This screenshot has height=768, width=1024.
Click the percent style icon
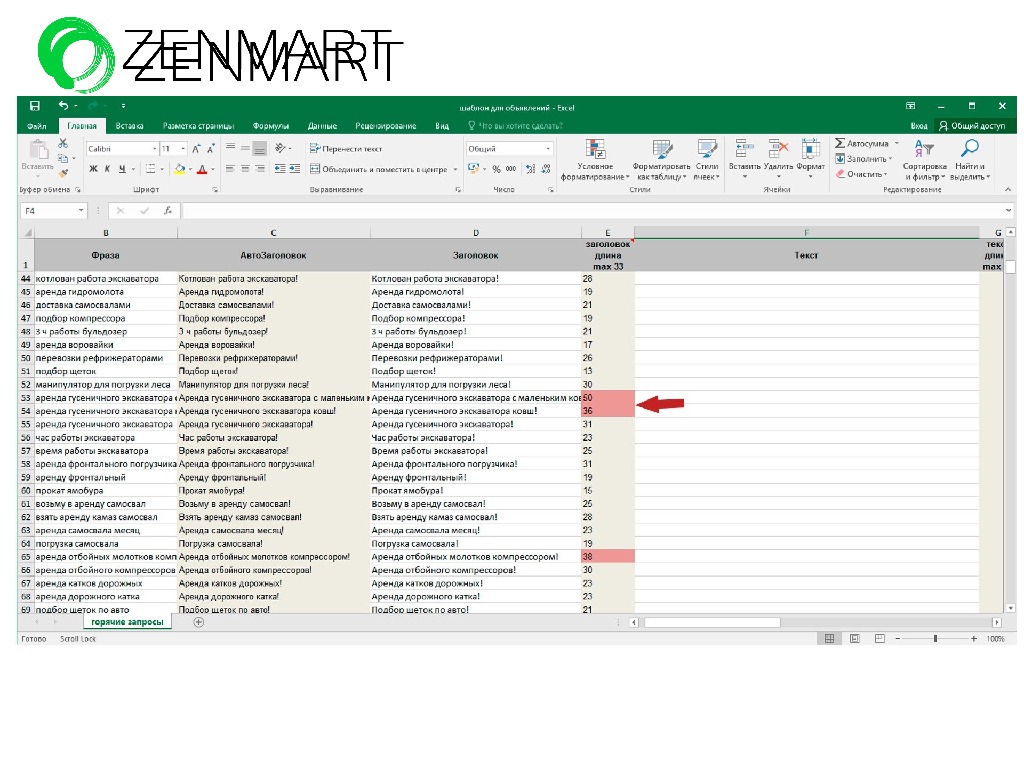coord(496,169)
